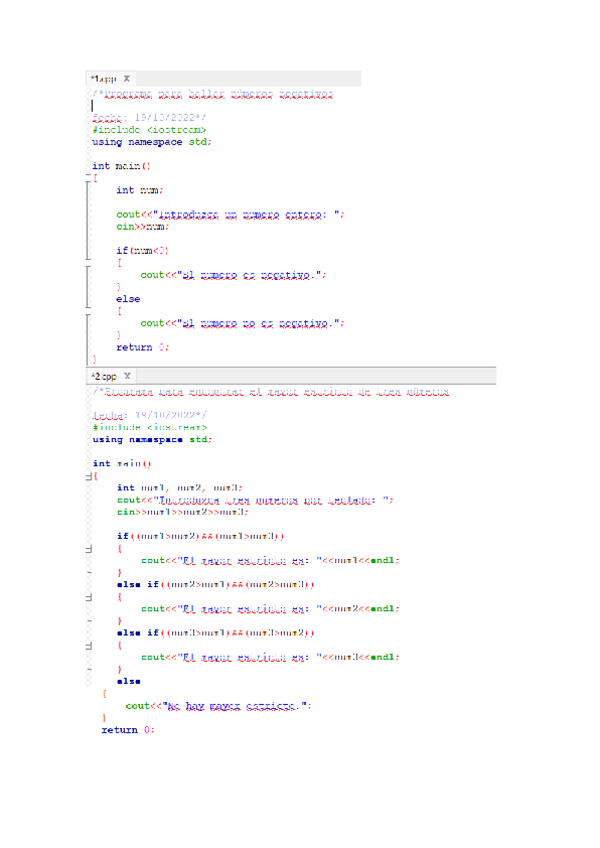This screenshot has height=848, width=600.
Task: Click 'using namespace std;' line in 2.cpp
Action: click(x=152, y=439)
